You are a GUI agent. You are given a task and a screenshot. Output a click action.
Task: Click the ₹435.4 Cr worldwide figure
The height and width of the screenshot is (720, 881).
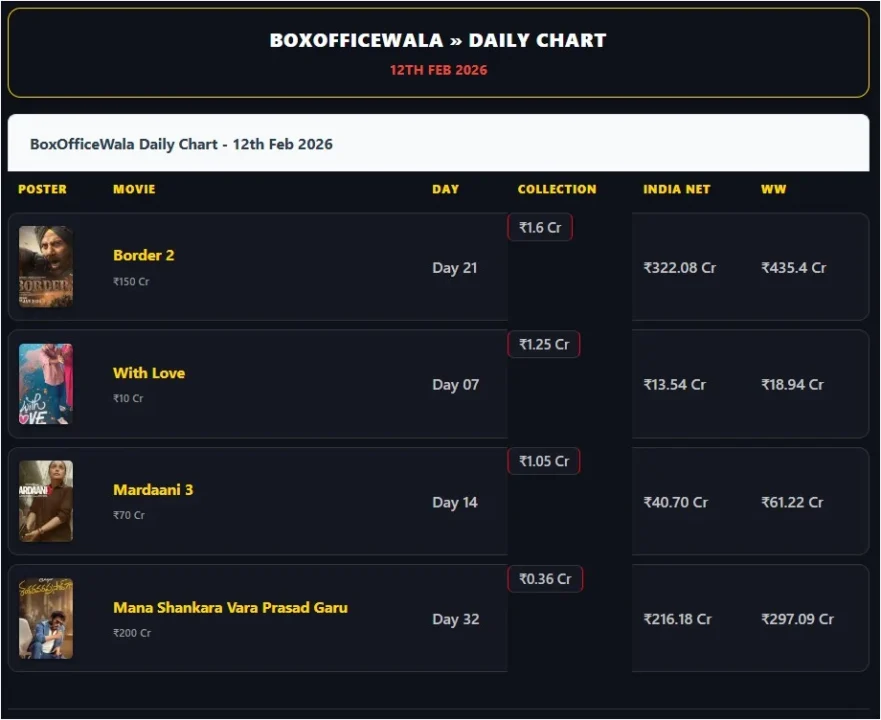tap(793, 268)
